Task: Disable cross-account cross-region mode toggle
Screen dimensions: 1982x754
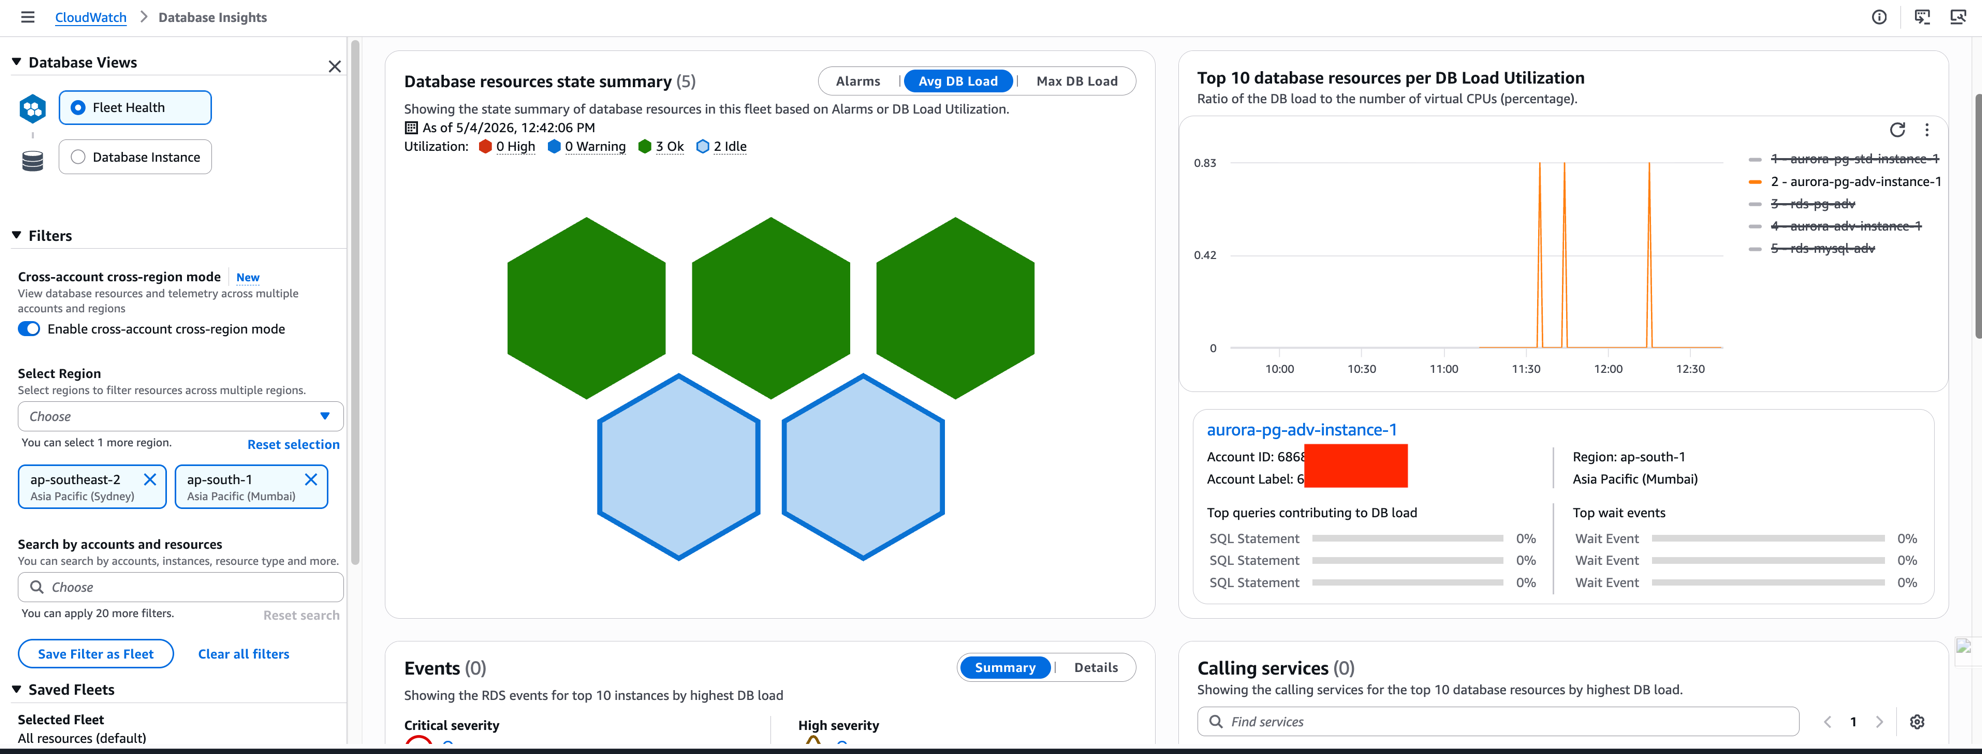Action: [x=29, y=329]
